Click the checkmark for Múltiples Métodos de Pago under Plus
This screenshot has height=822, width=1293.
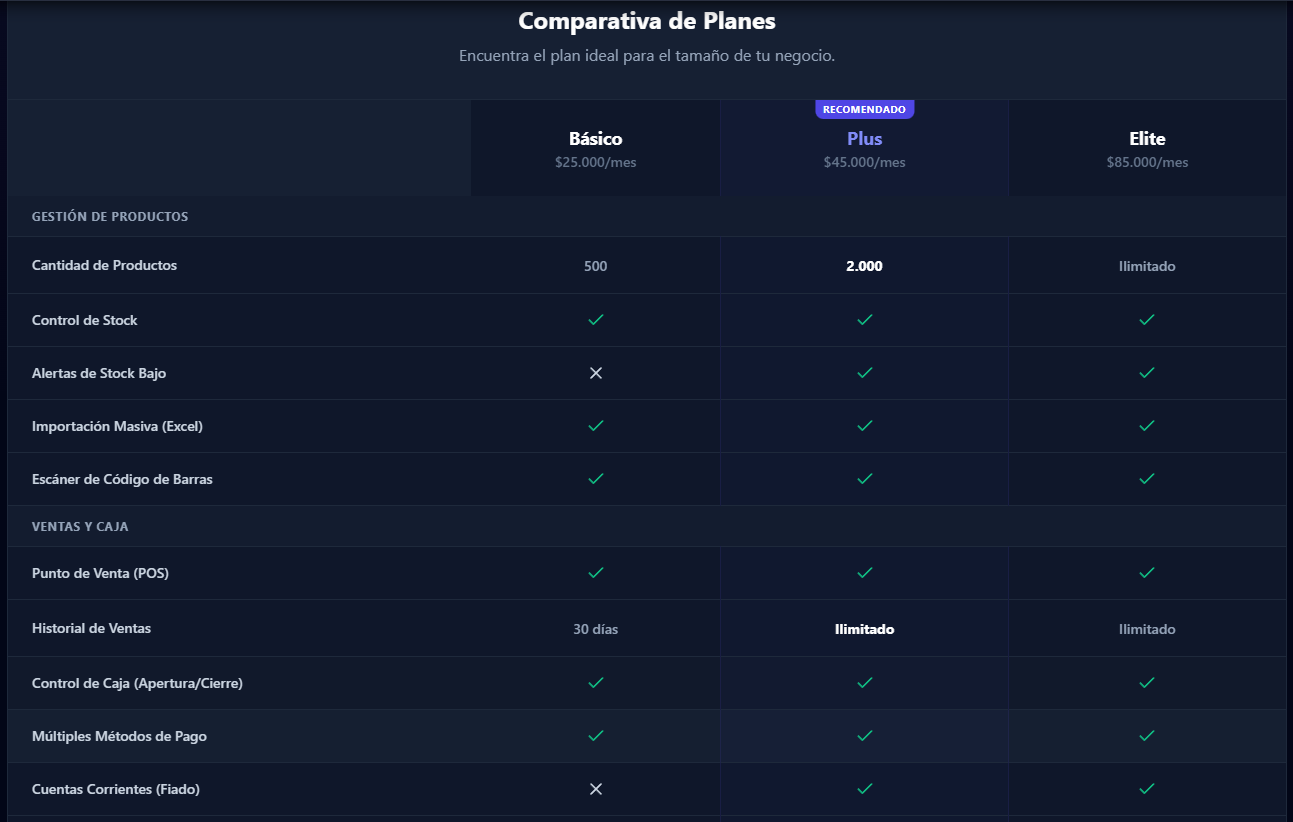864,735
